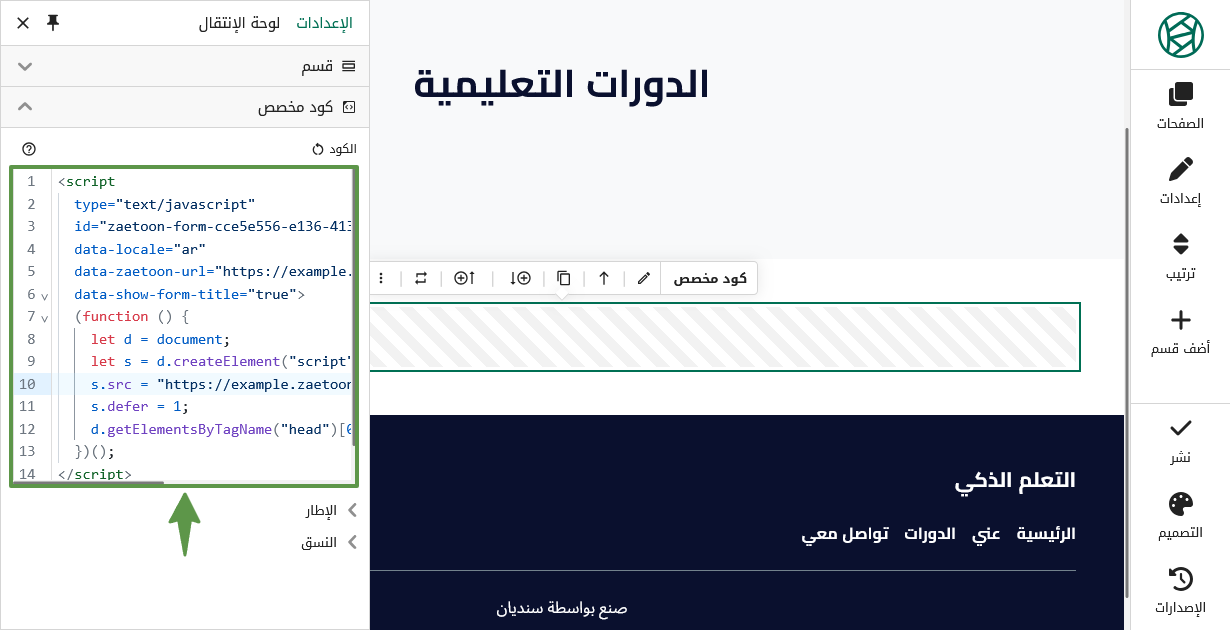Pin the settings panel
This screenshot has height=630, width=1230.
(53, 22)
